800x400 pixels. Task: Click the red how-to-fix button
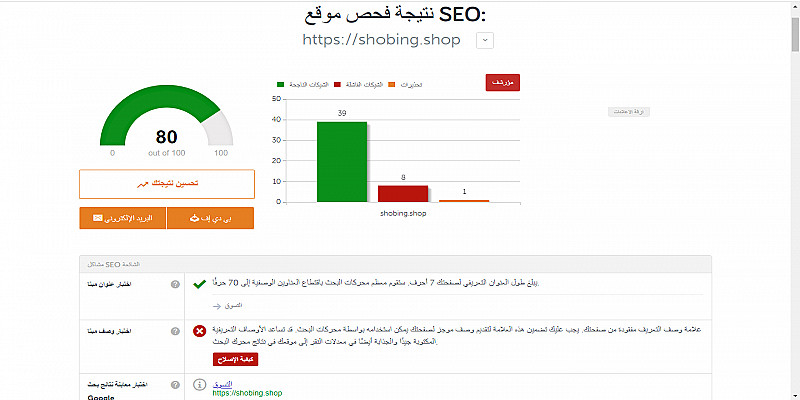pyautogui.click(x=234, y=358)
